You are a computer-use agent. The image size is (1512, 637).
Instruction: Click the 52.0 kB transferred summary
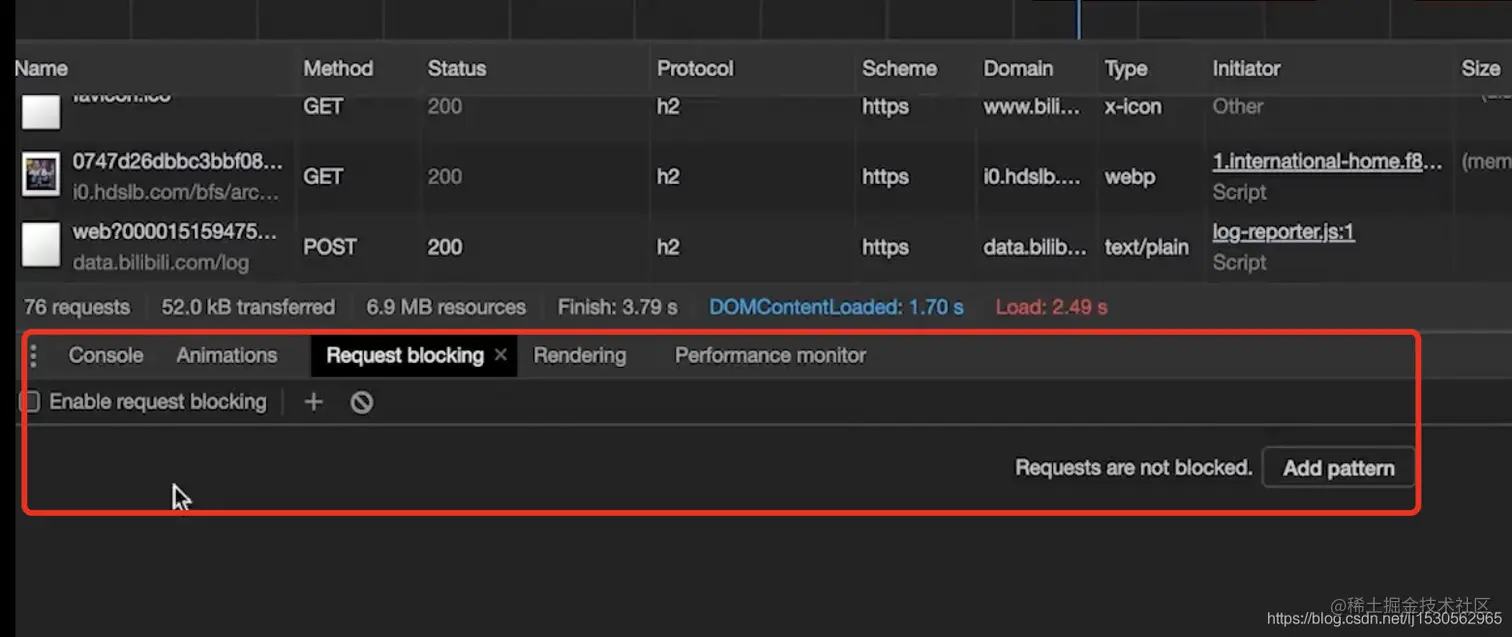(x=248, y=307)
